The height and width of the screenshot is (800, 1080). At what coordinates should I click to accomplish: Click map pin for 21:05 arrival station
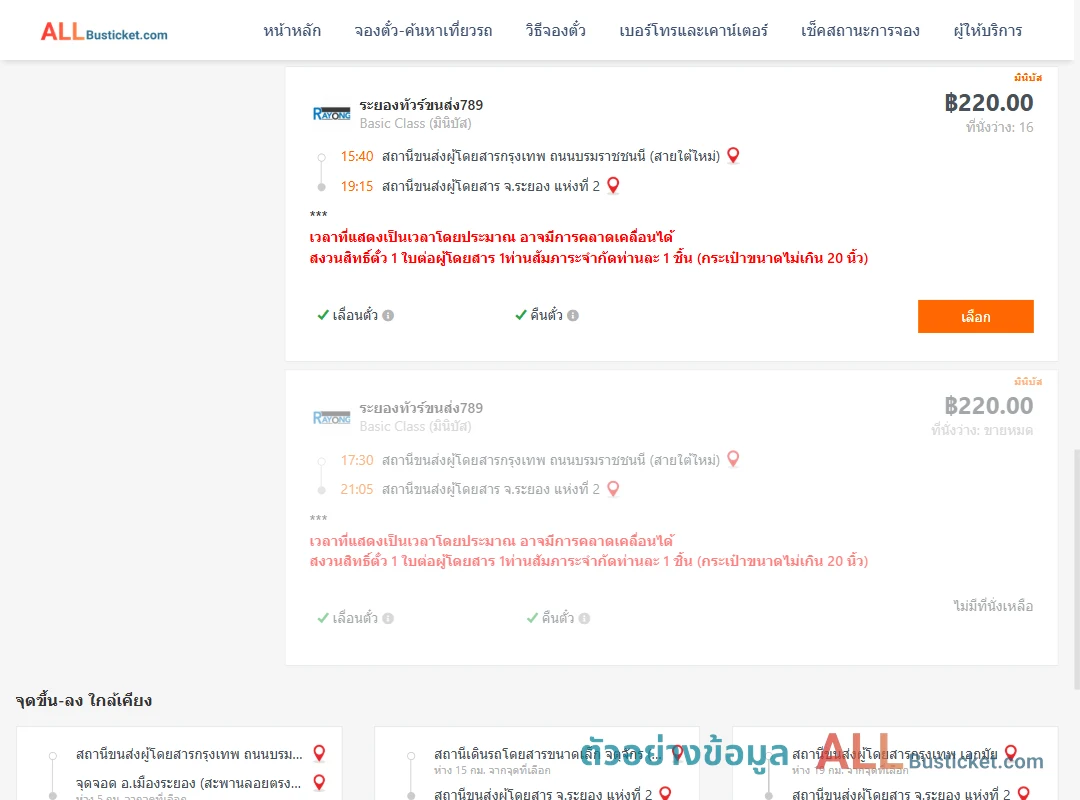613,489
